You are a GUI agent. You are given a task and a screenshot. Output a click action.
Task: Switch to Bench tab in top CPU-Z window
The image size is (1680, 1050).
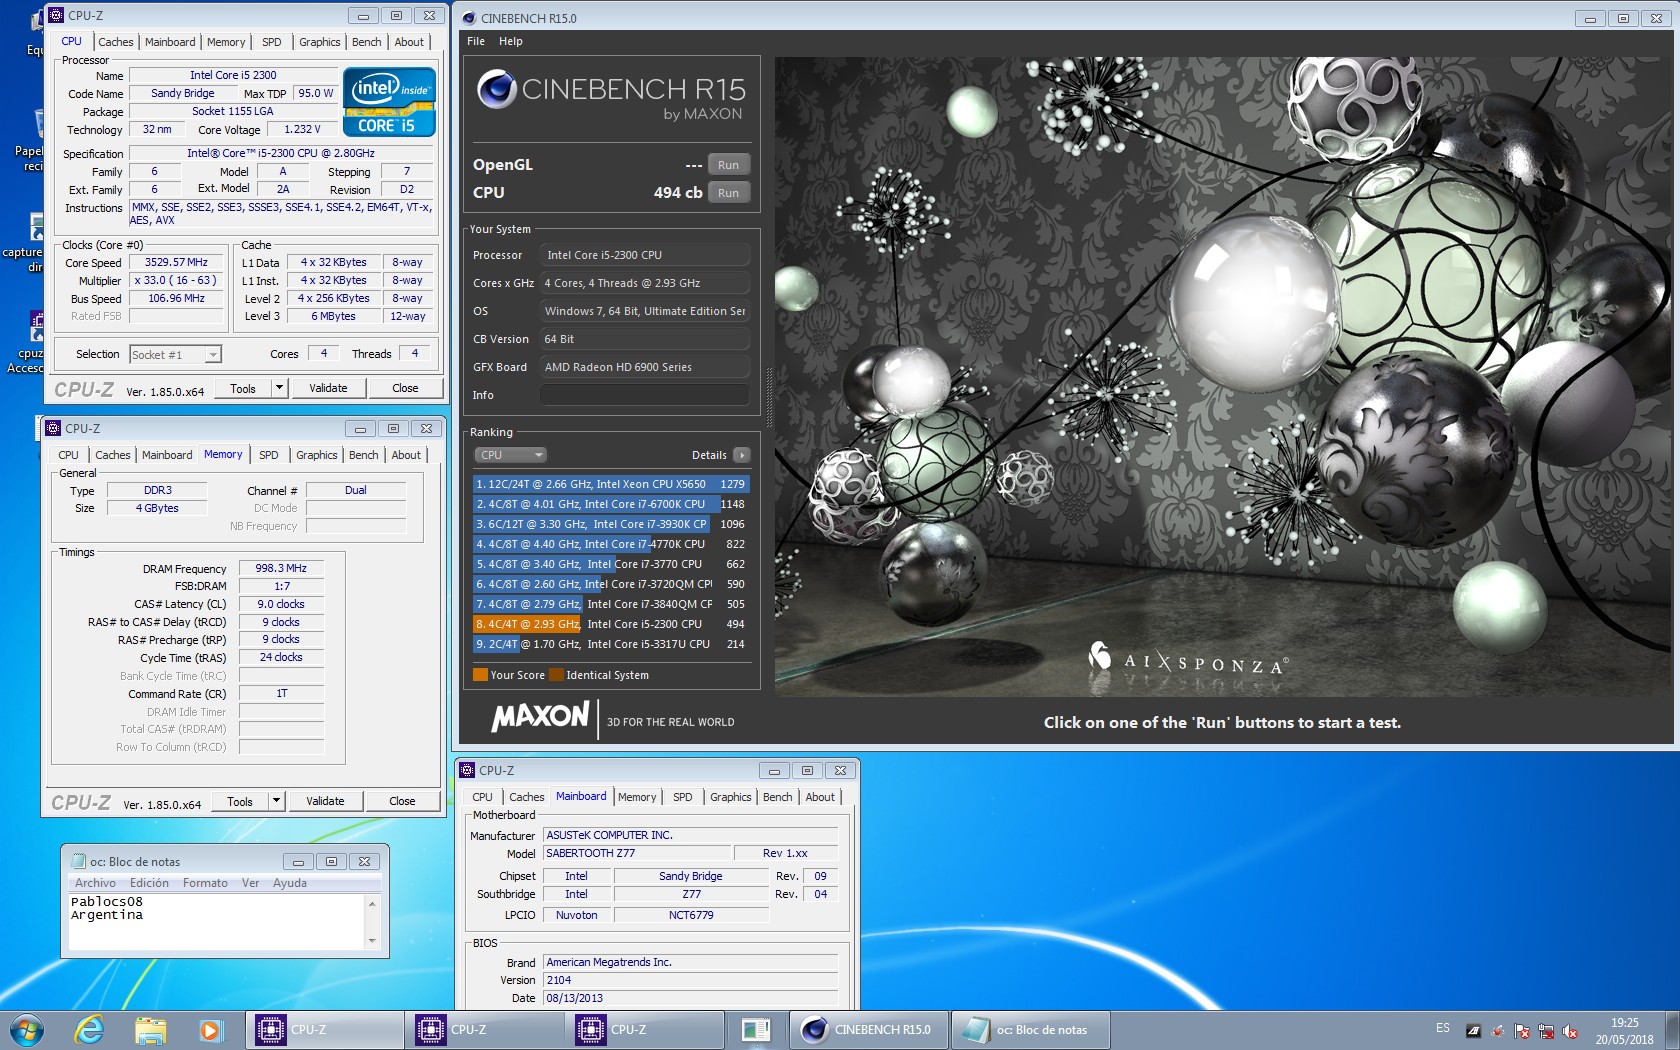point(367,42)
